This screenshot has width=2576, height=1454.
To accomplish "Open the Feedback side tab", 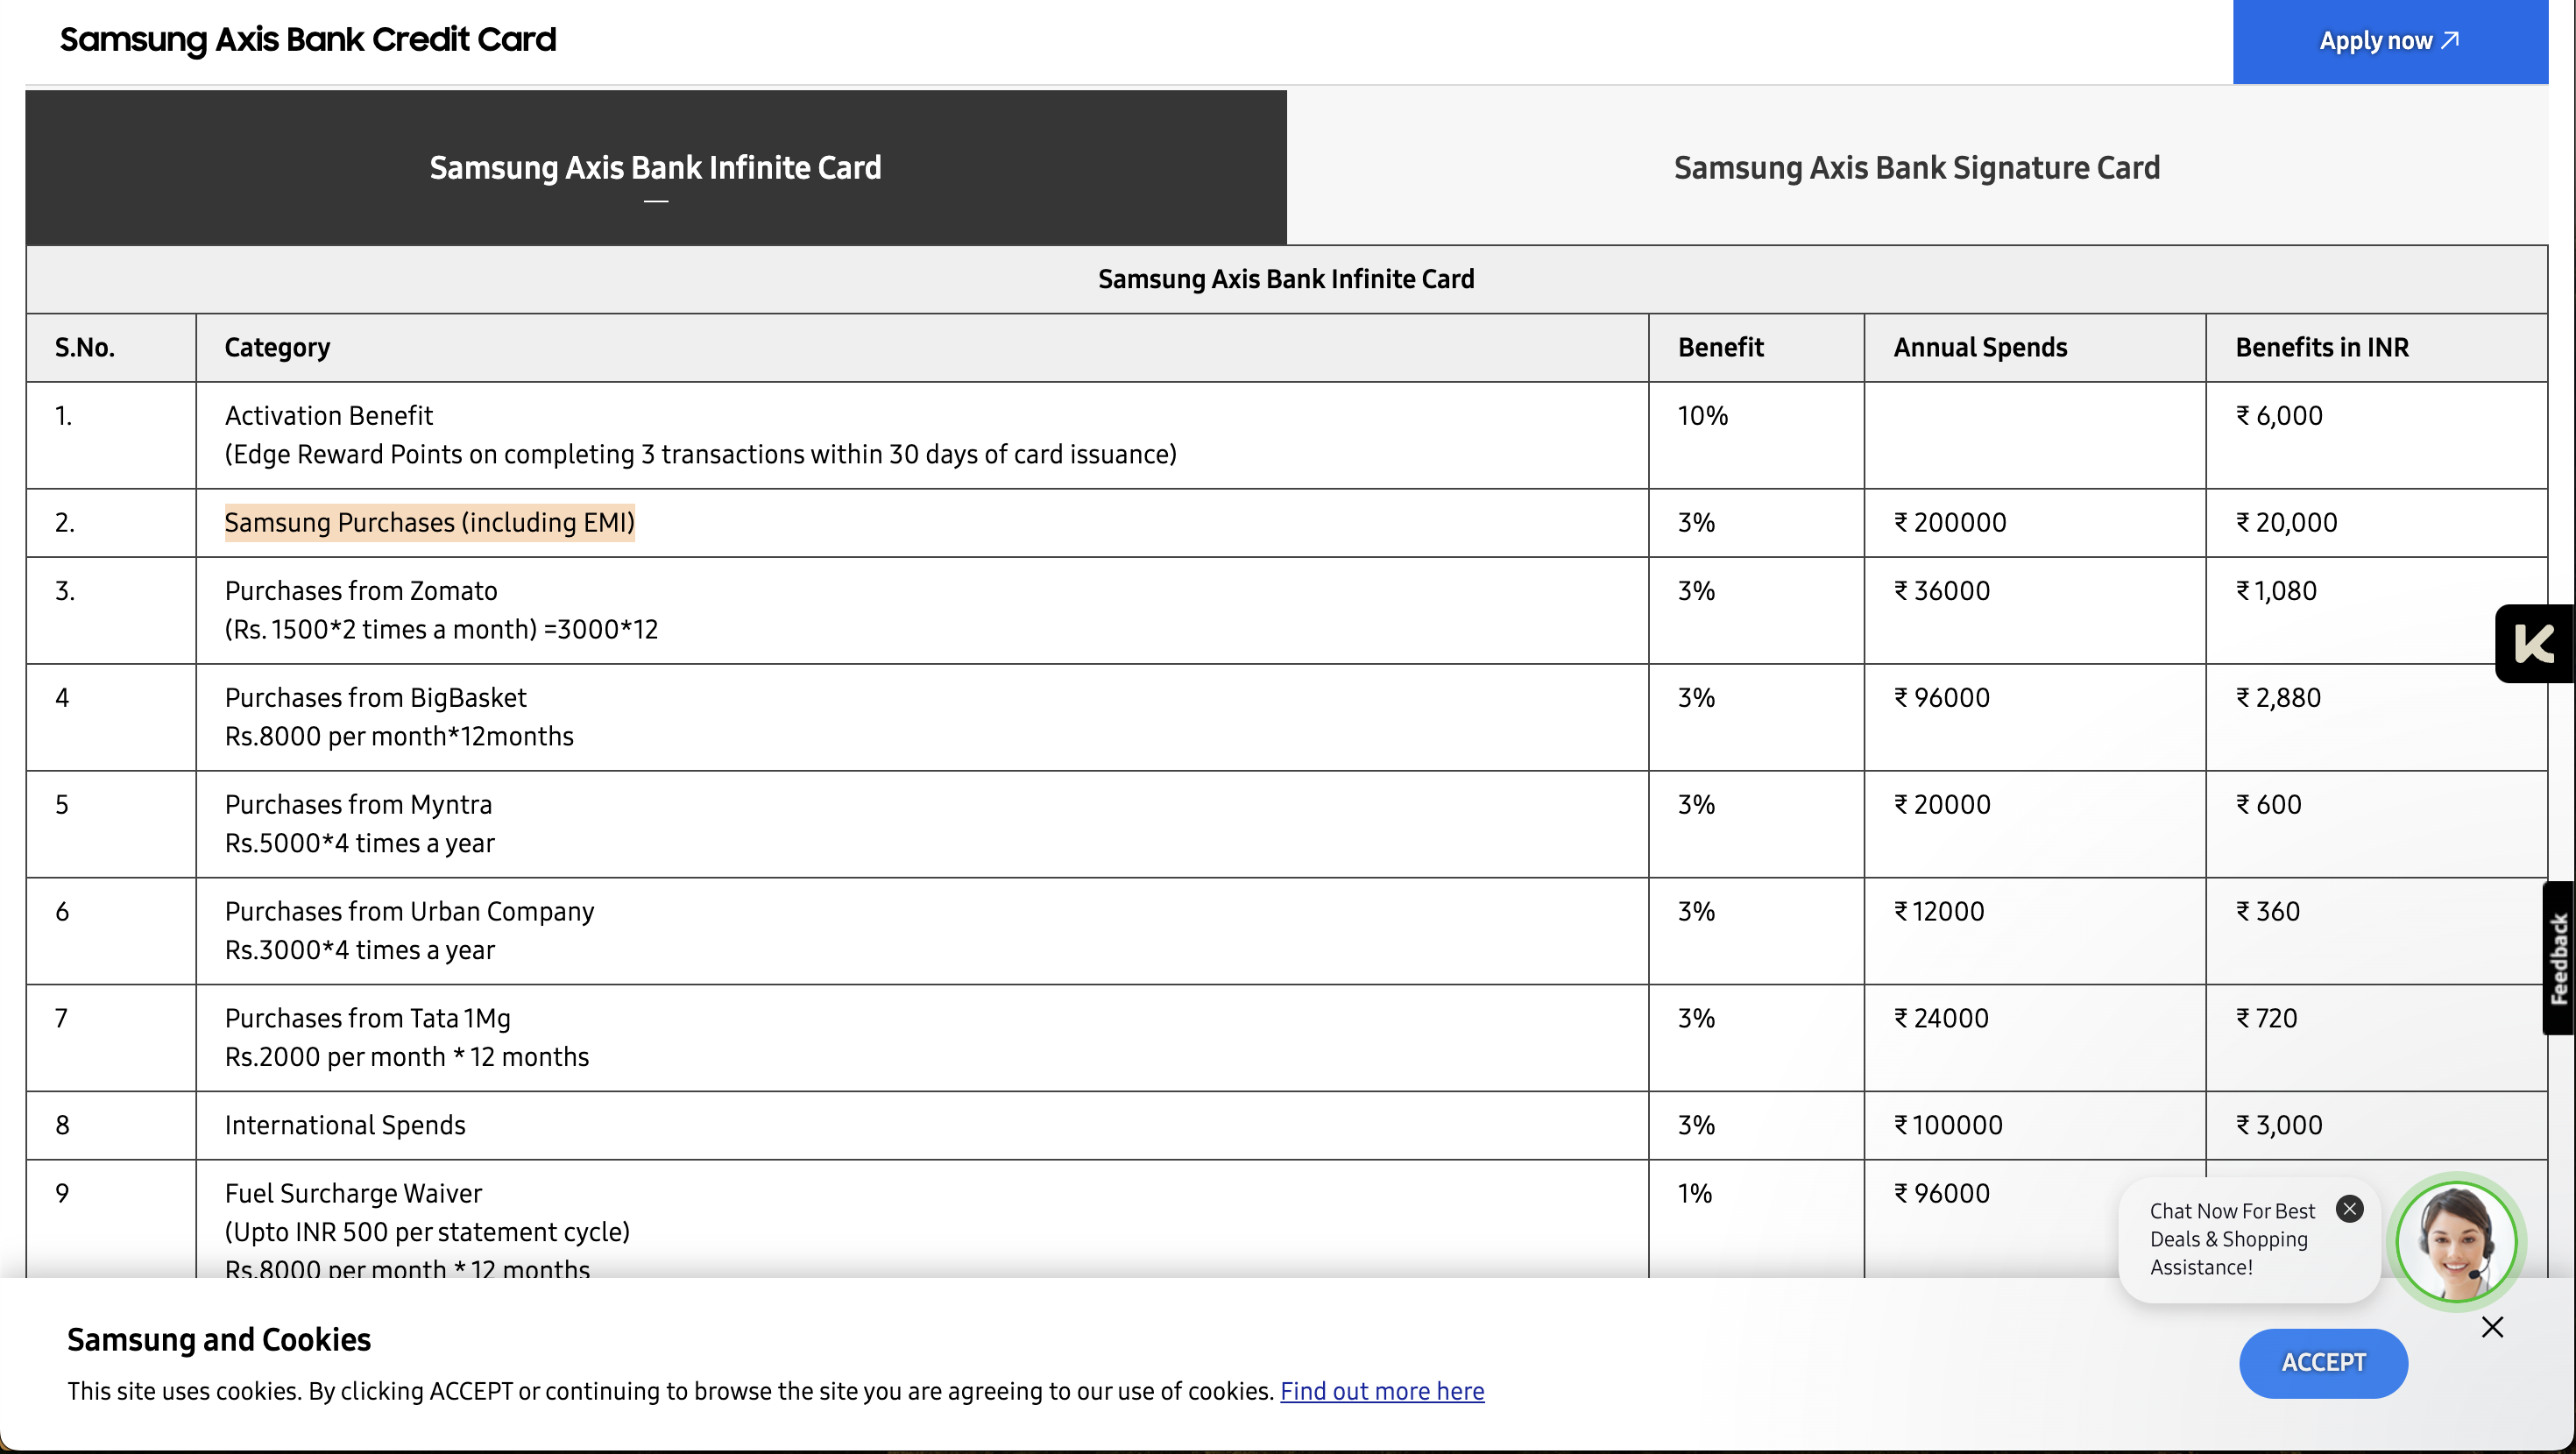I will coord(2558,958).
